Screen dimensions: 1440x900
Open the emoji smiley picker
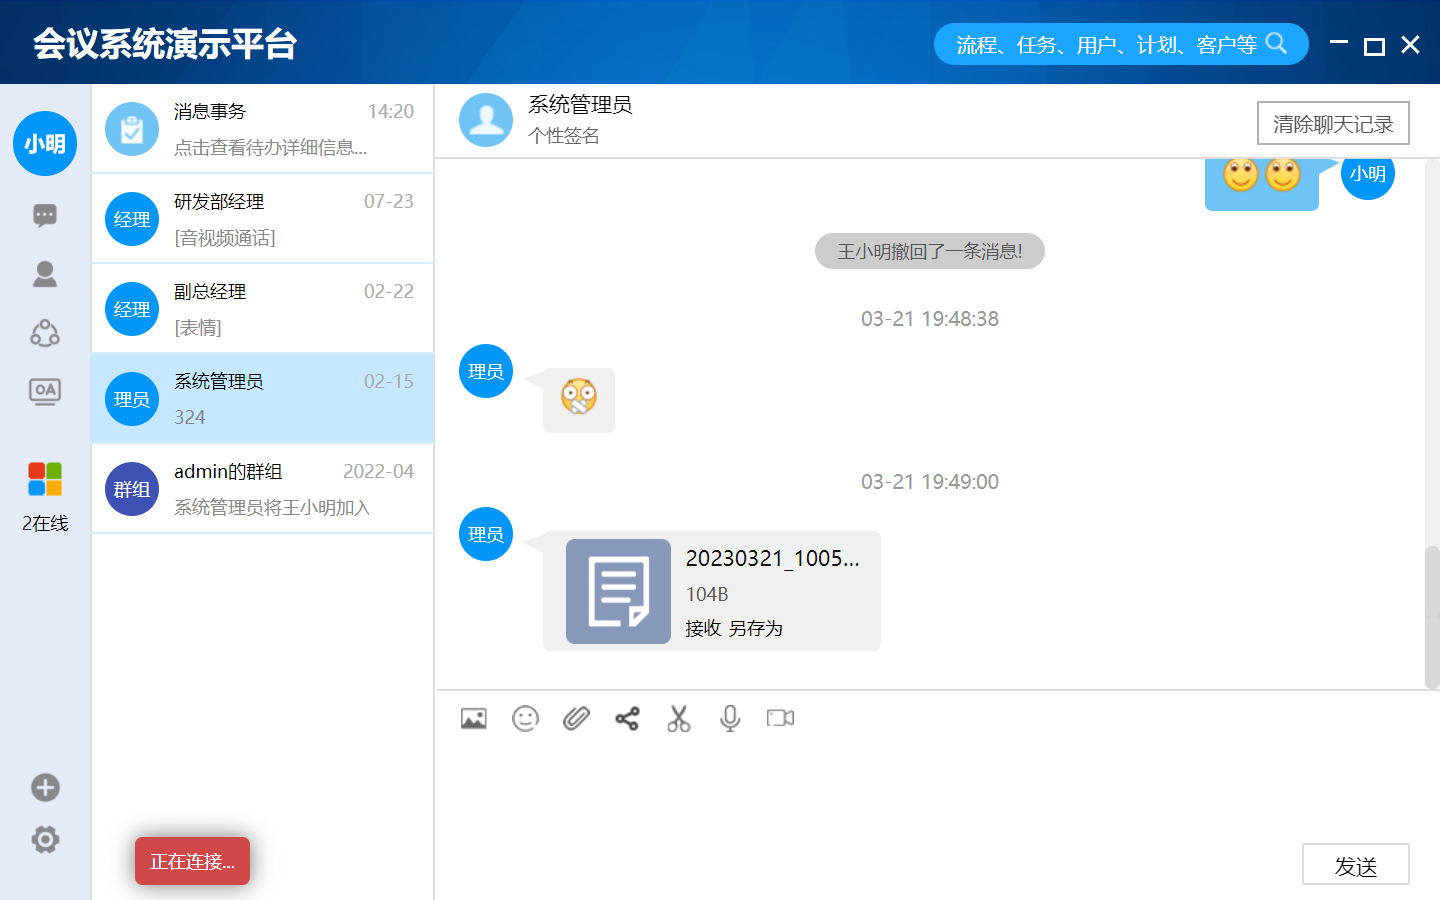click(525, 718)
